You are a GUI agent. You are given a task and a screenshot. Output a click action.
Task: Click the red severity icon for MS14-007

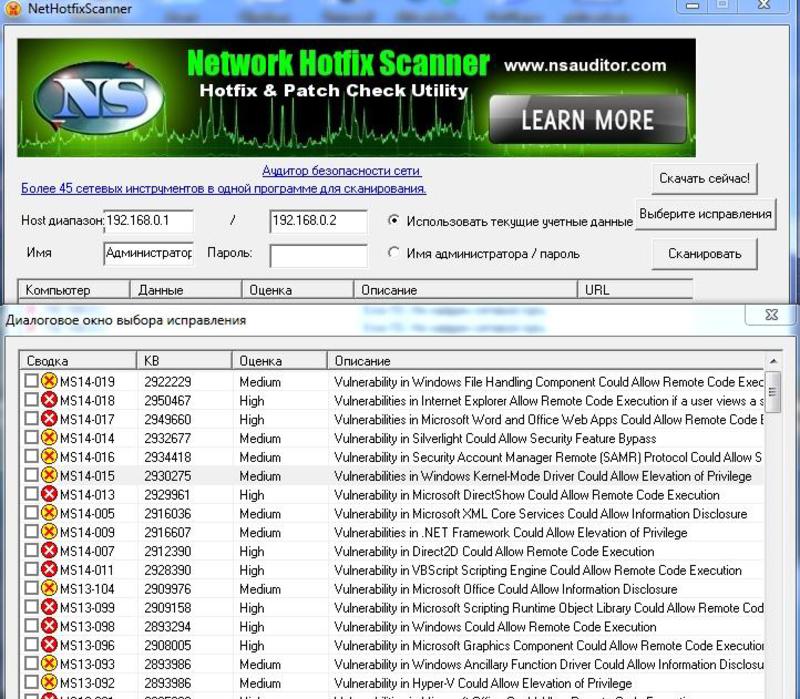[x=49, y=551]
